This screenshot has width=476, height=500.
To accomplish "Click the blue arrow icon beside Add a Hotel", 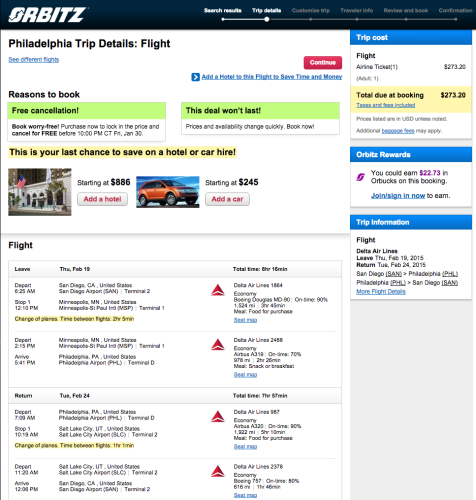I will (x=195, y=77).
